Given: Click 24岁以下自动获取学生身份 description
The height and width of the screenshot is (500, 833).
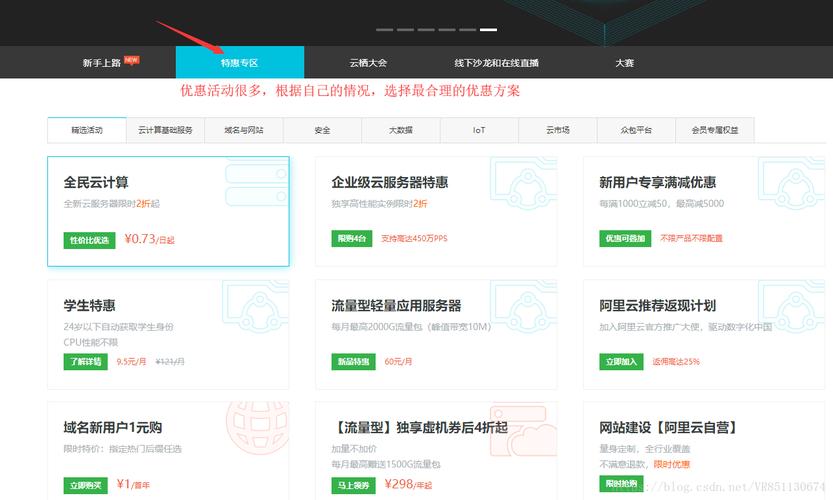Looking at the screenshot, I should [x=118, y=327].
